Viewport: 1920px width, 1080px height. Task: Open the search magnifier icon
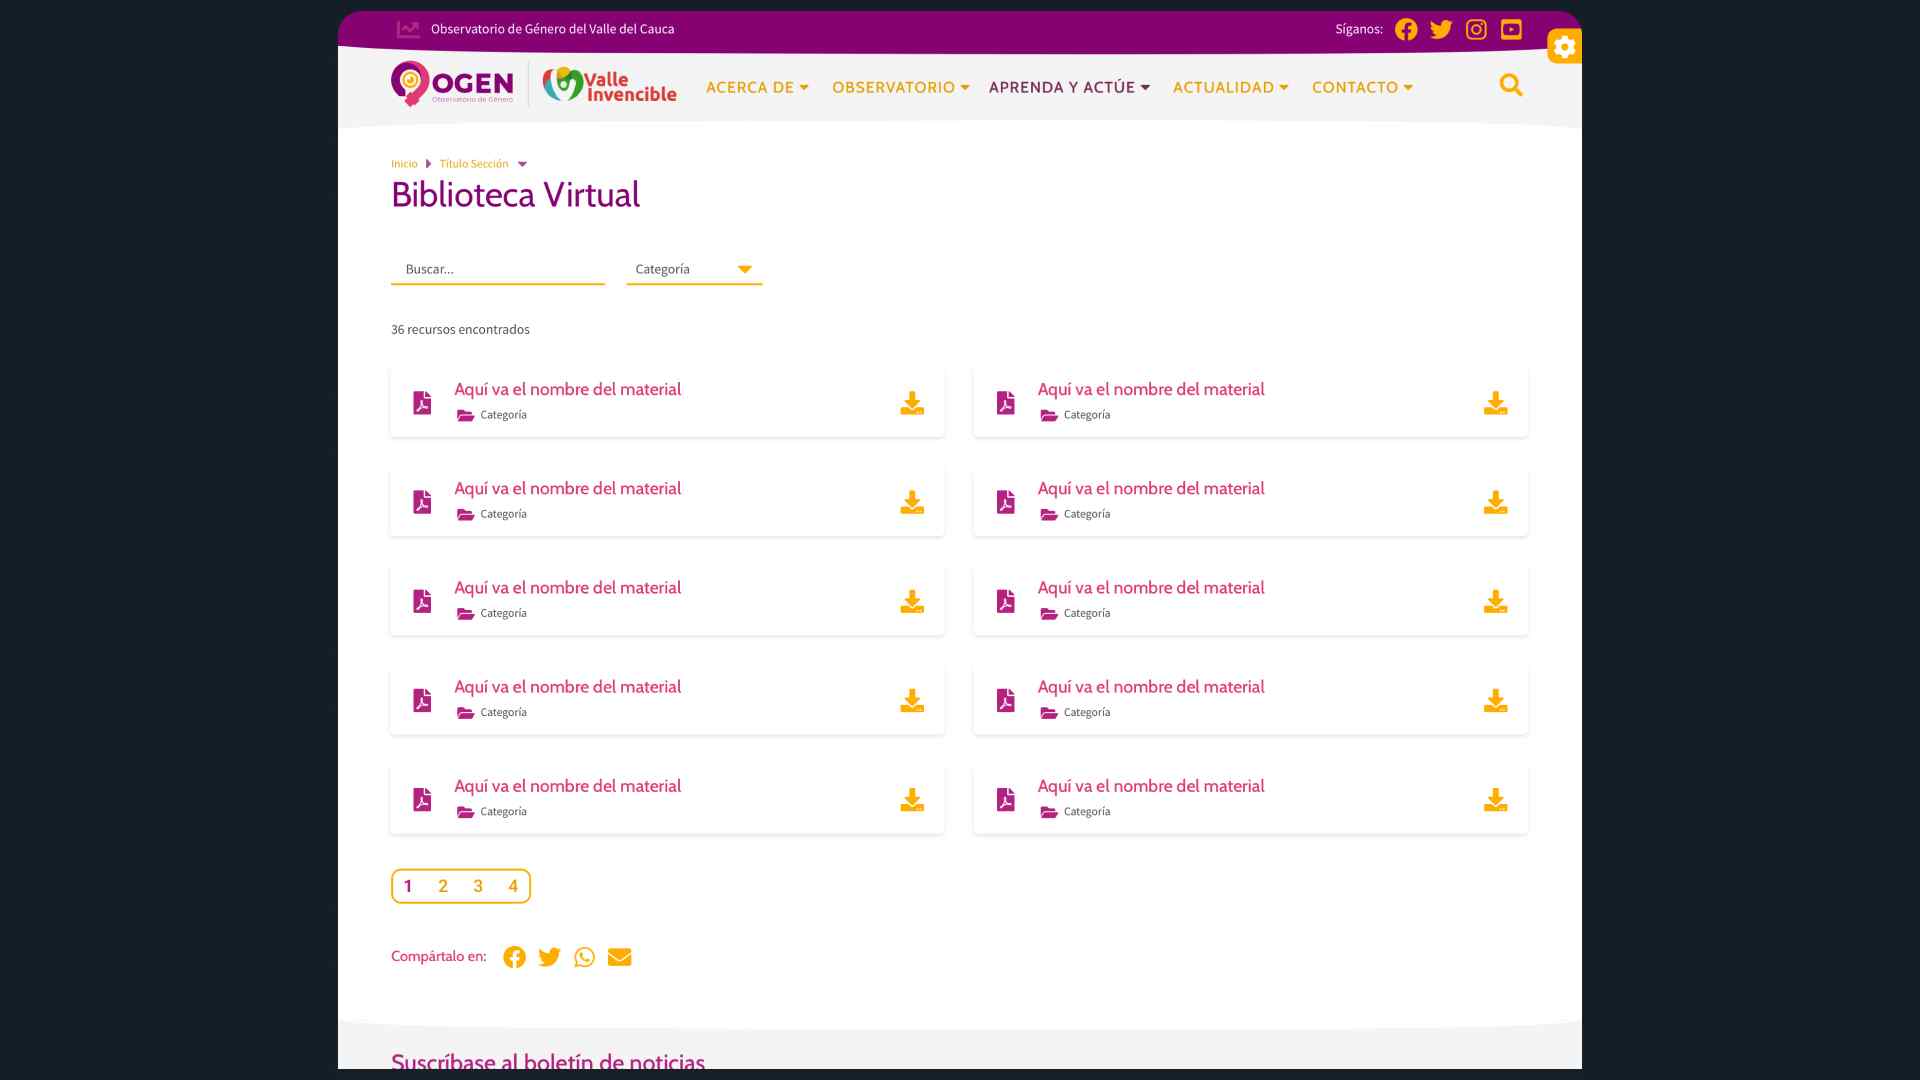(1511, 86)
